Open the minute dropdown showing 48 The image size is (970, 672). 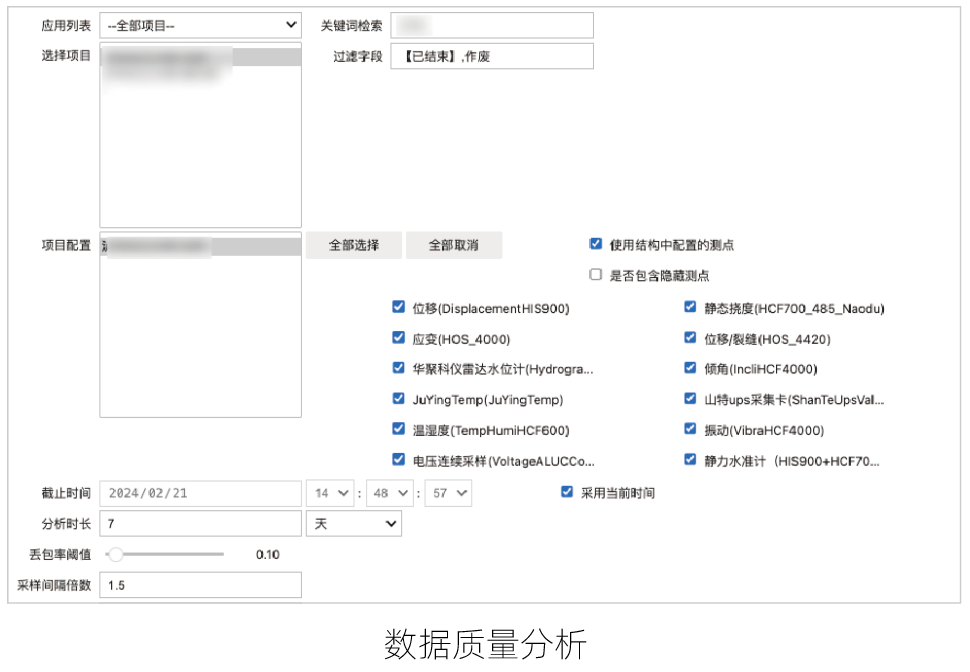point(389,493)
